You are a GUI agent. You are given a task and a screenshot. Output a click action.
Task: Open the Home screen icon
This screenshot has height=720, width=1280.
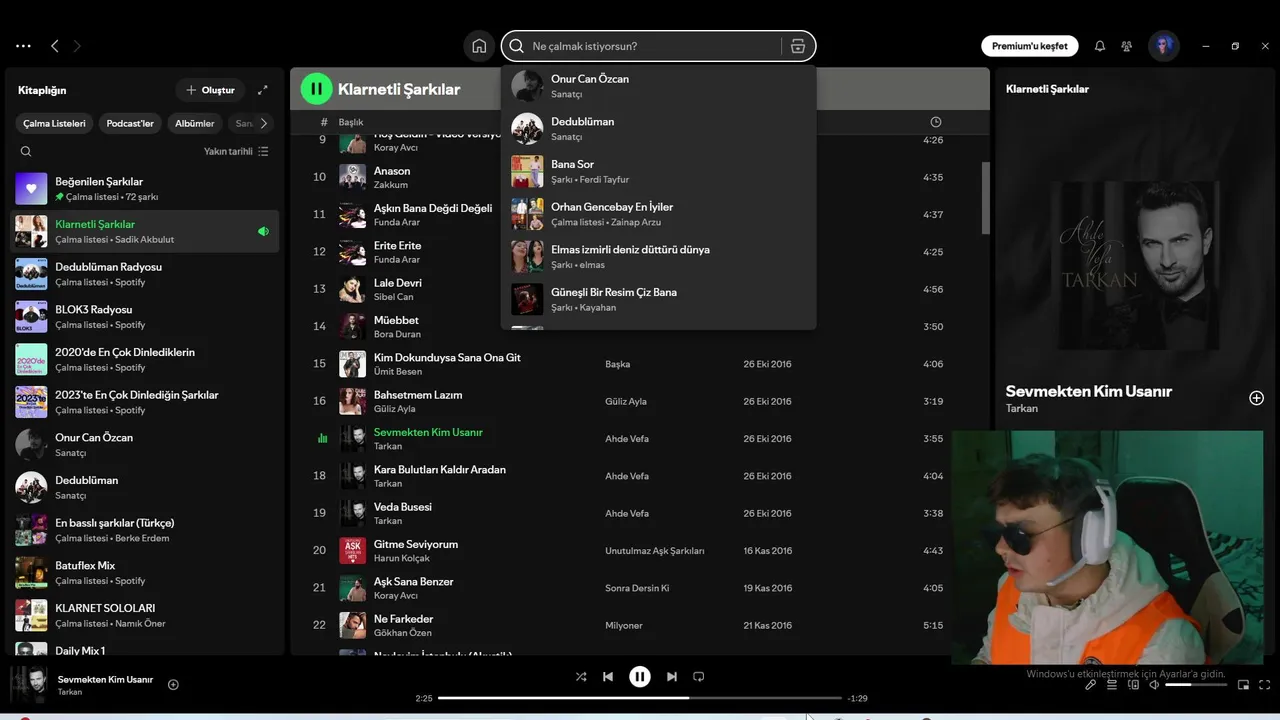pos(479,46)
